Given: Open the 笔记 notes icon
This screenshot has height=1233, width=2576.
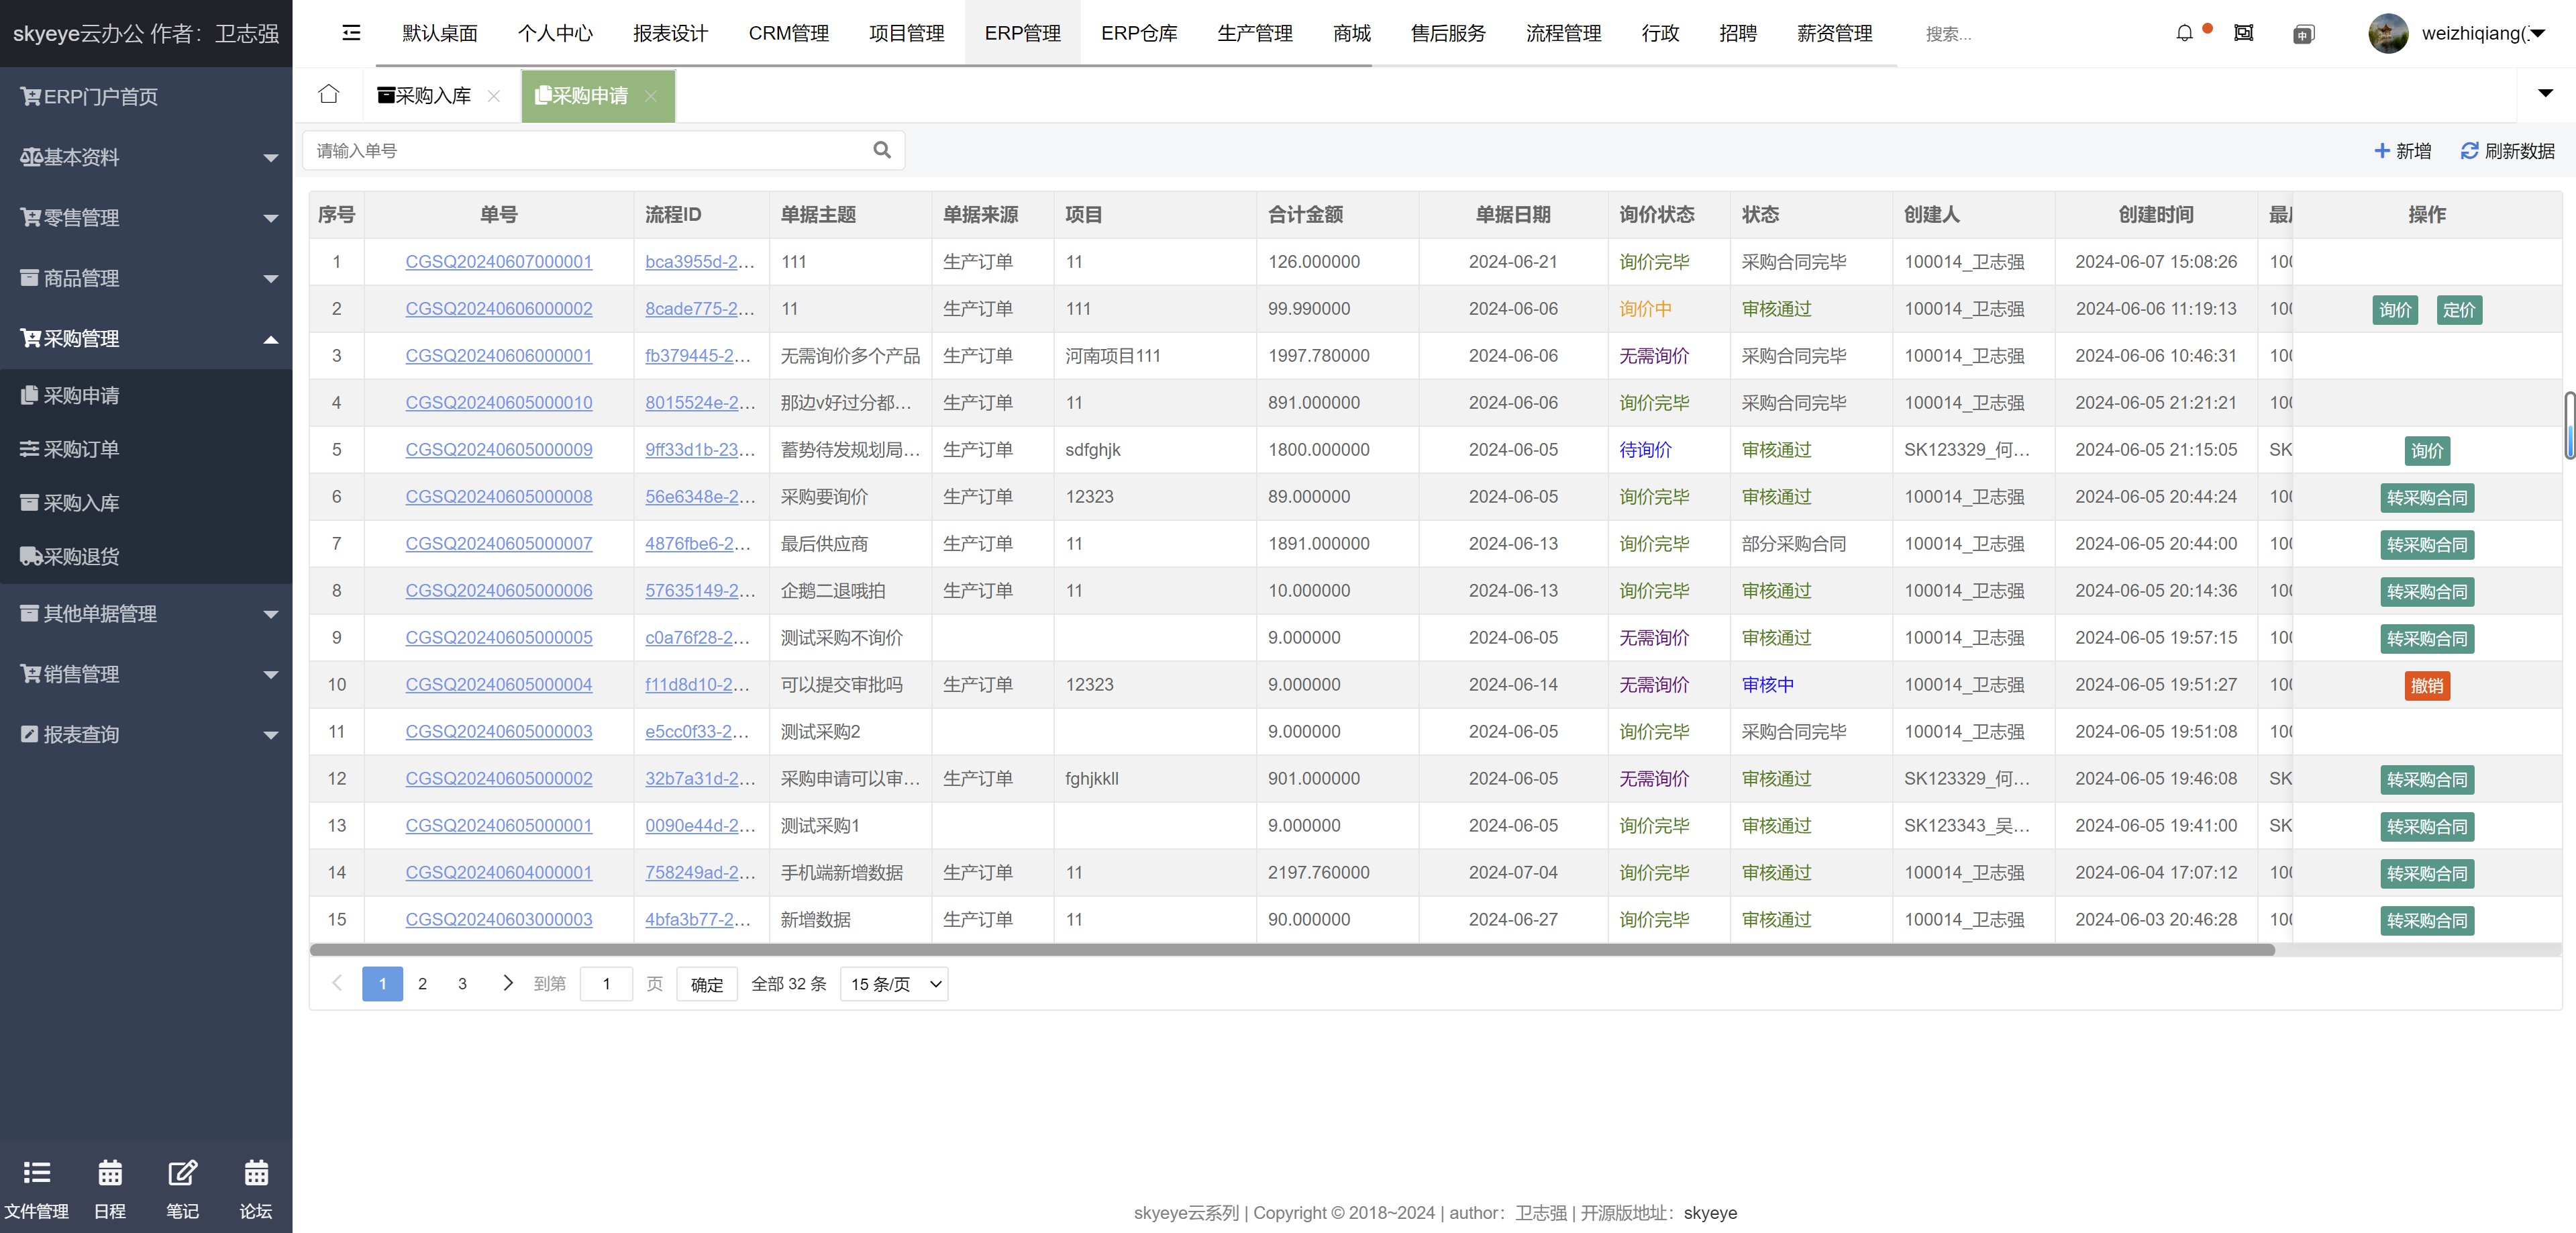Looking at the screenshot, I should (182, 1172).
